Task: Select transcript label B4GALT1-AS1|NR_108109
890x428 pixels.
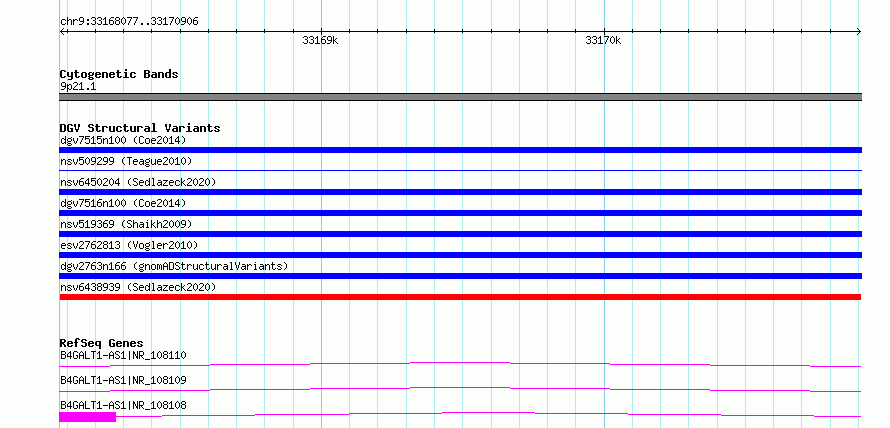Action: pos(123,380)
